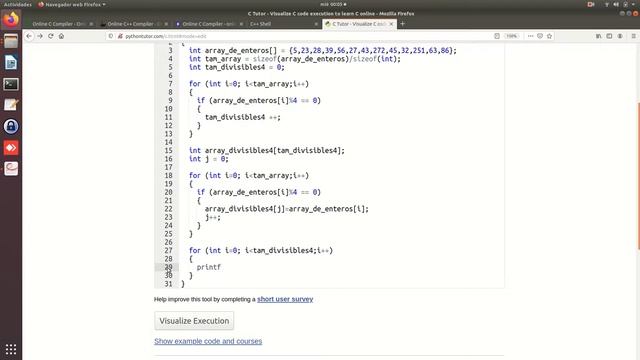This screenshot has height=360, width=640.
Task: Show all applications grid
Action: [x=11, y=349]
